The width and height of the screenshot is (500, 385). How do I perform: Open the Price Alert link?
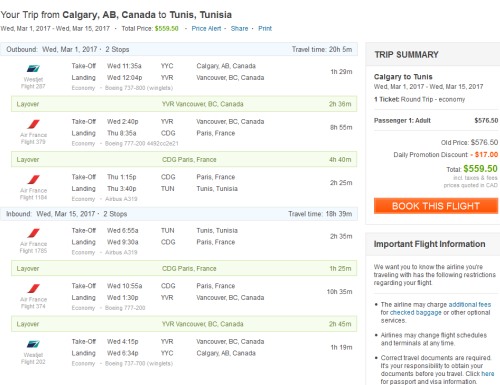click(x=206, y=29)
